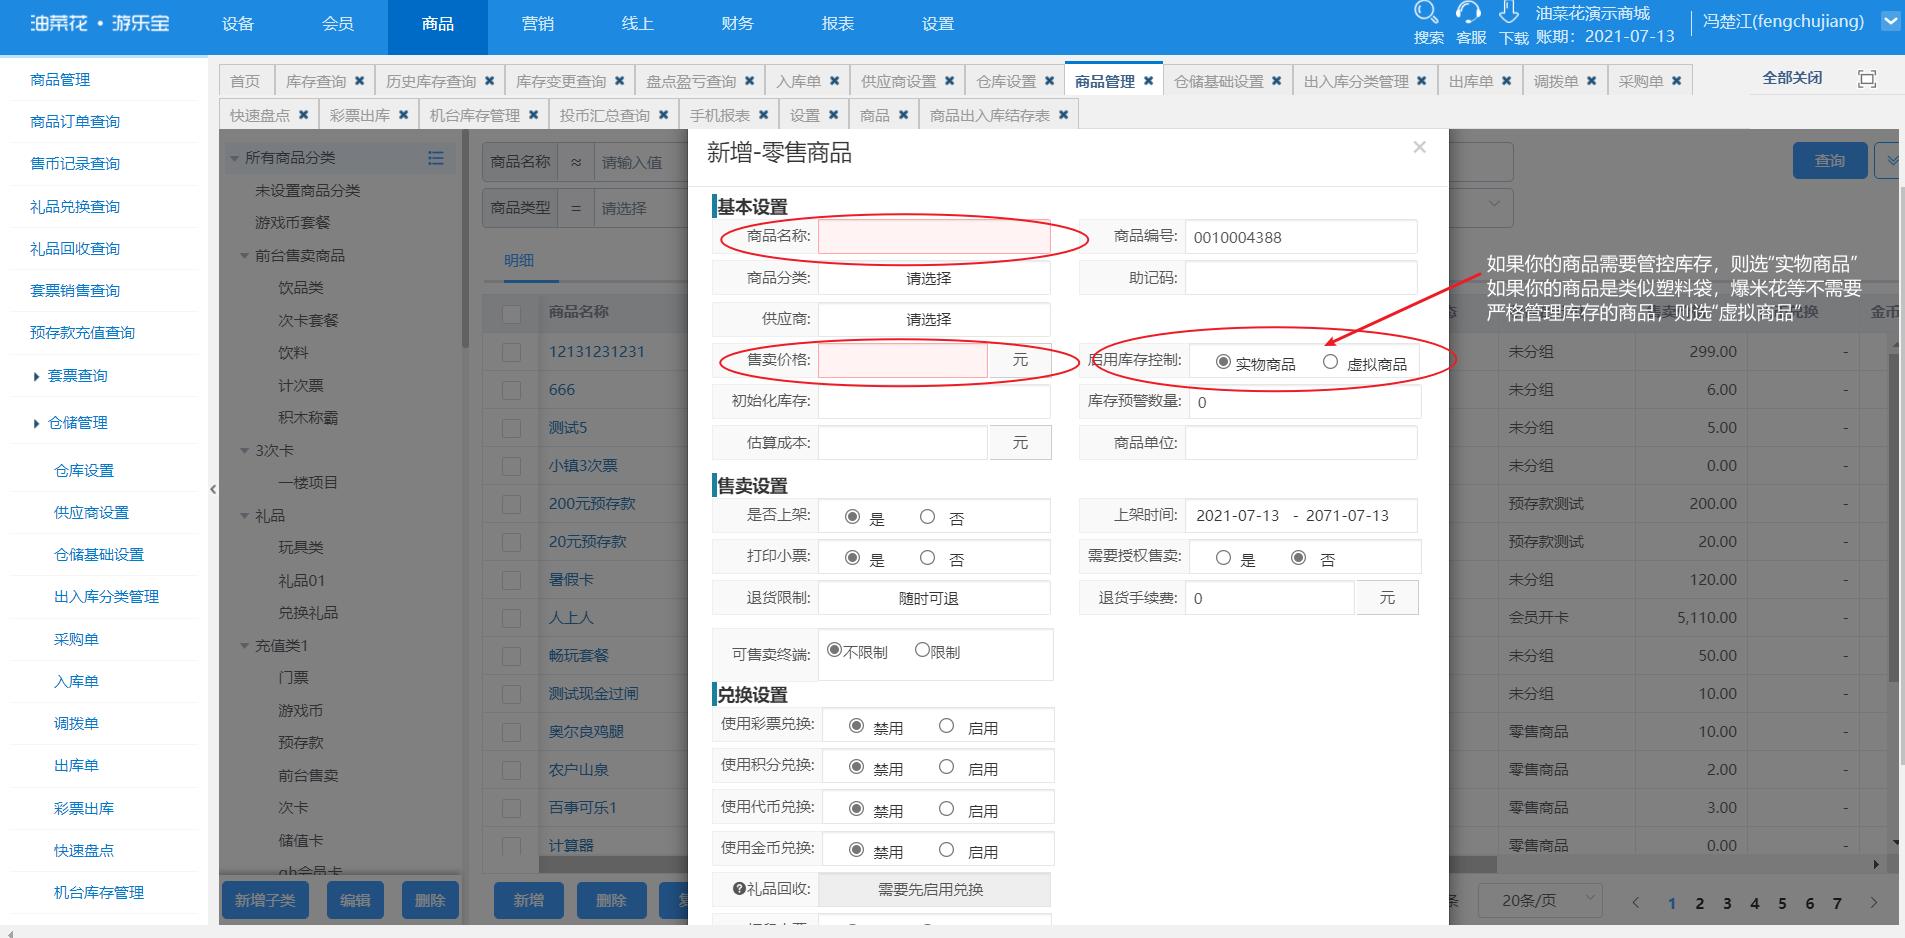Close the 商品出入库结存表 tab

[x=1063, y=115]
